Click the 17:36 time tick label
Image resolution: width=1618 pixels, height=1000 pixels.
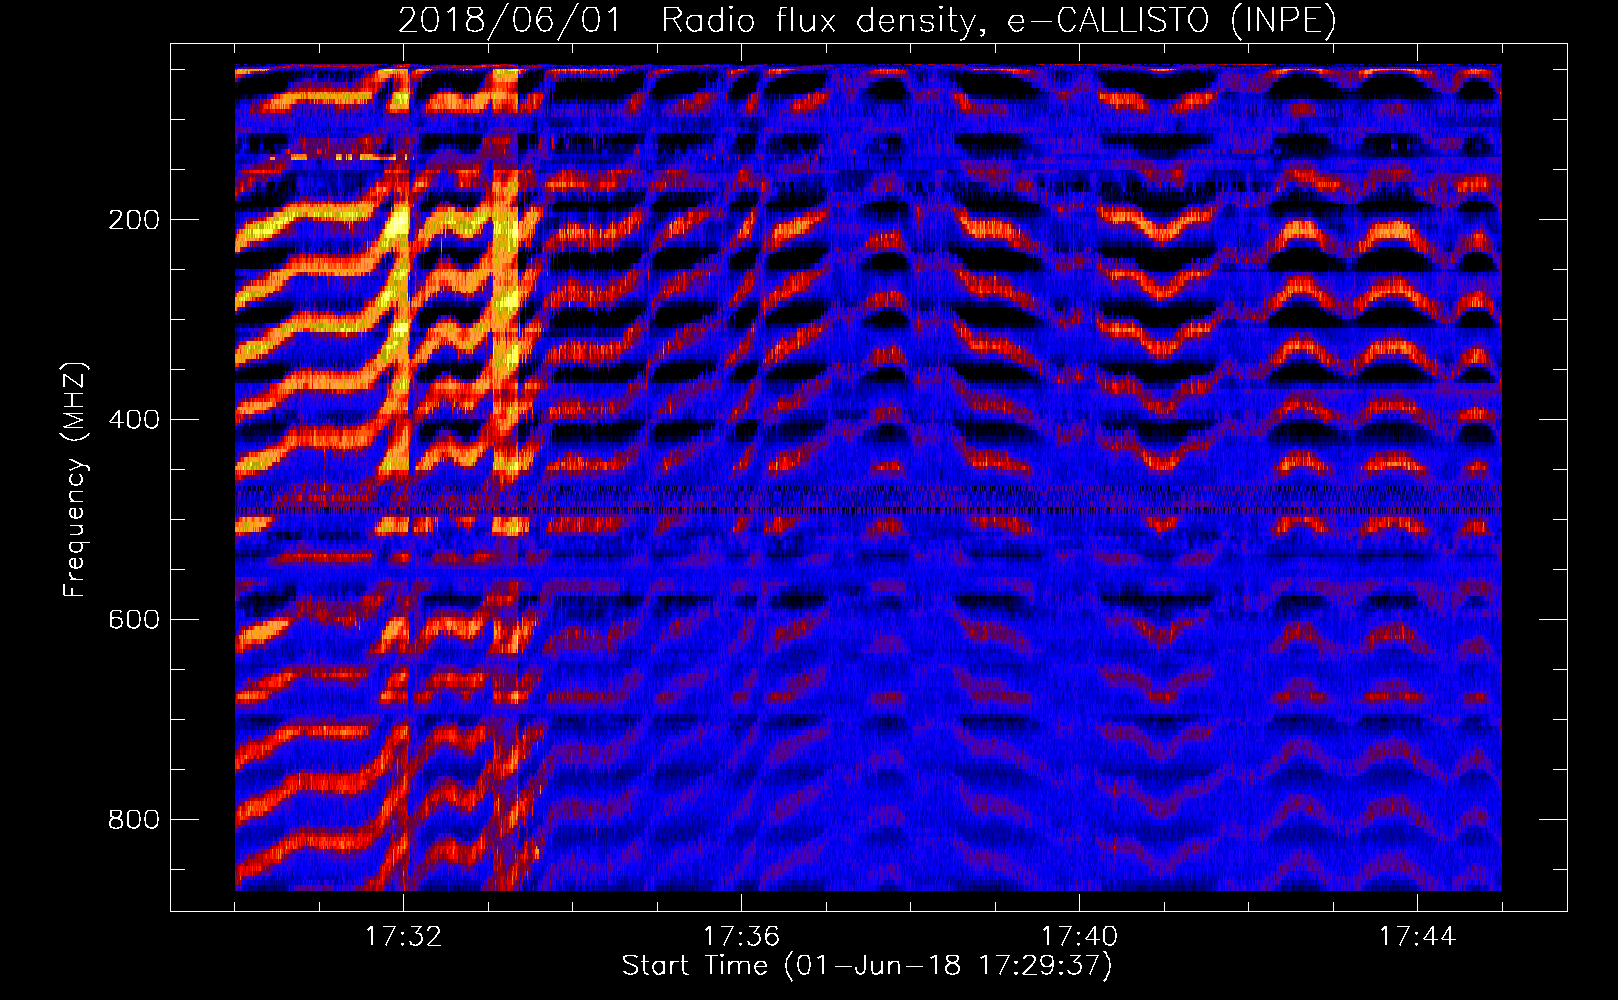point(741,937)
